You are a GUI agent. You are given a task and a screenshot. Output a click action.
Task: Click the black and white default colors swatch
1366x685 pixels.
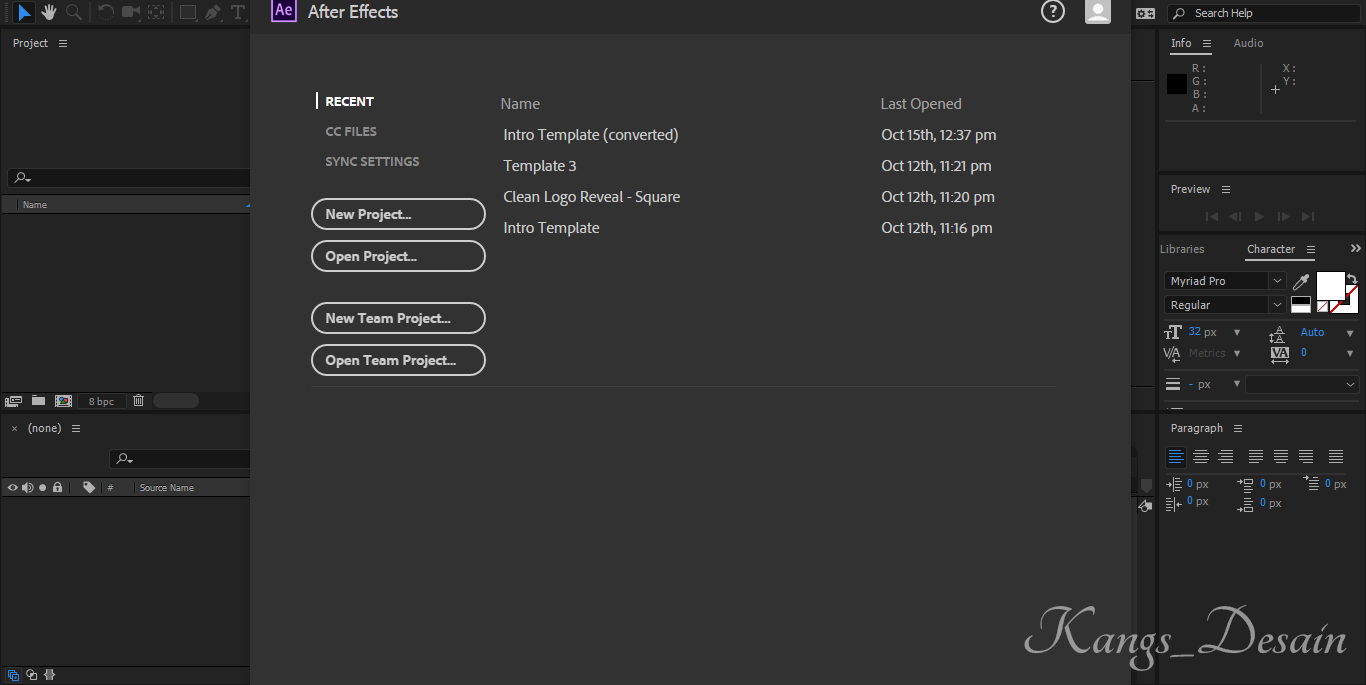pyautogui.click(x=1301, y=304)
